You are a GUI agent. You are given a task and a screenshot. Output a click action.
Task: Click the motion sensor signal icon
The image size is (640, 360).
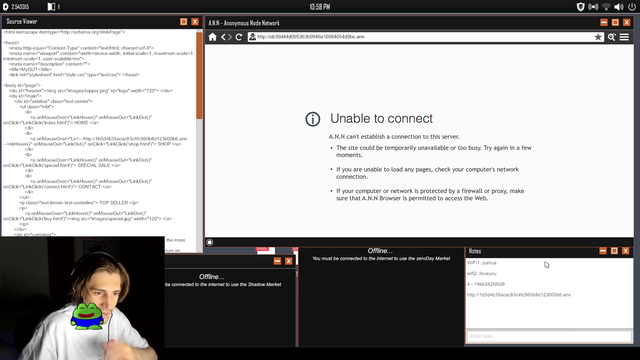(x=593, y=7)
